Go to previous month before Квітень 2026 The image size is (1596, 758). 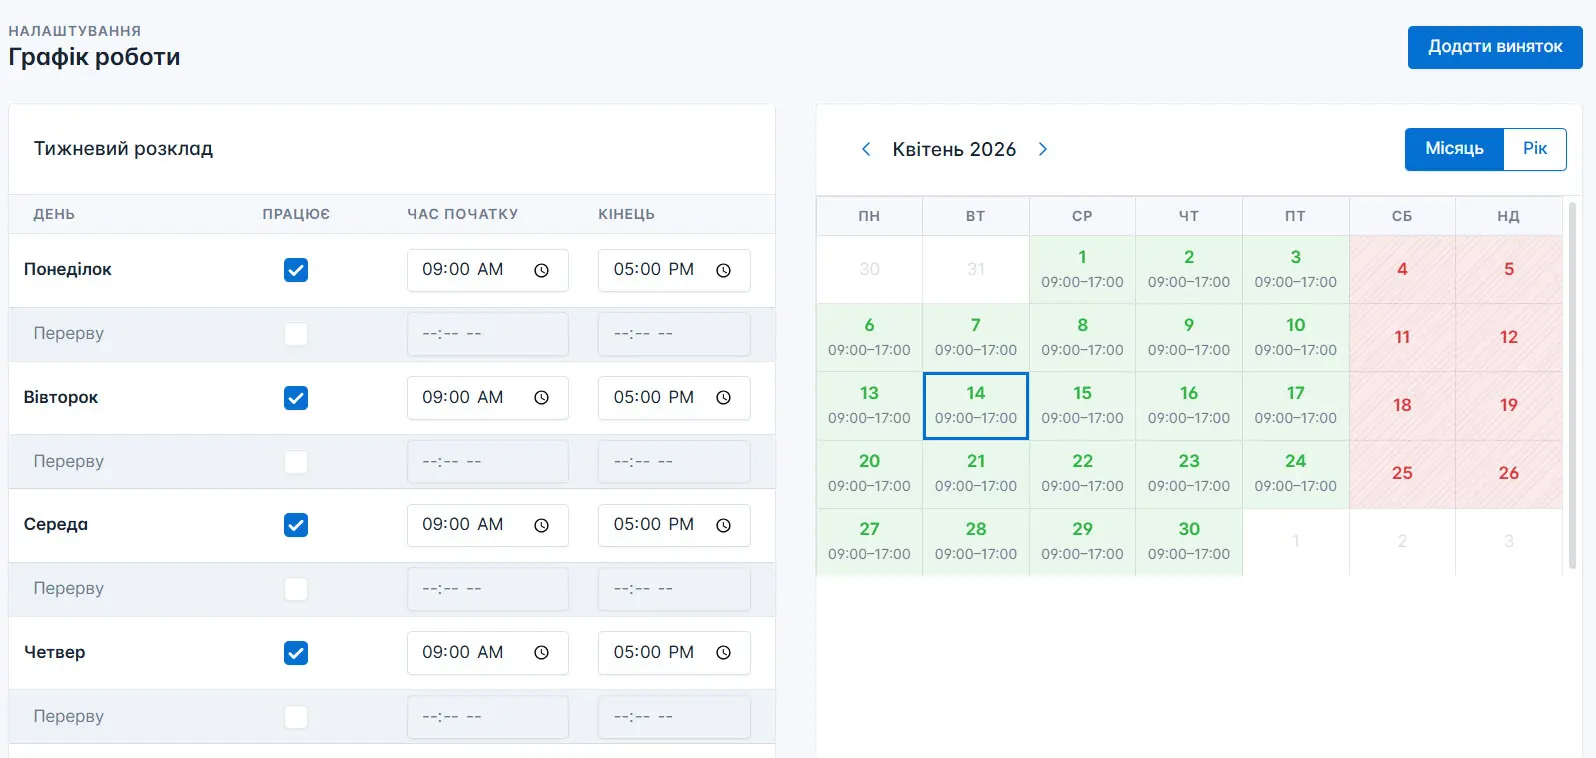pyautogui.click(x=866, y=149)
